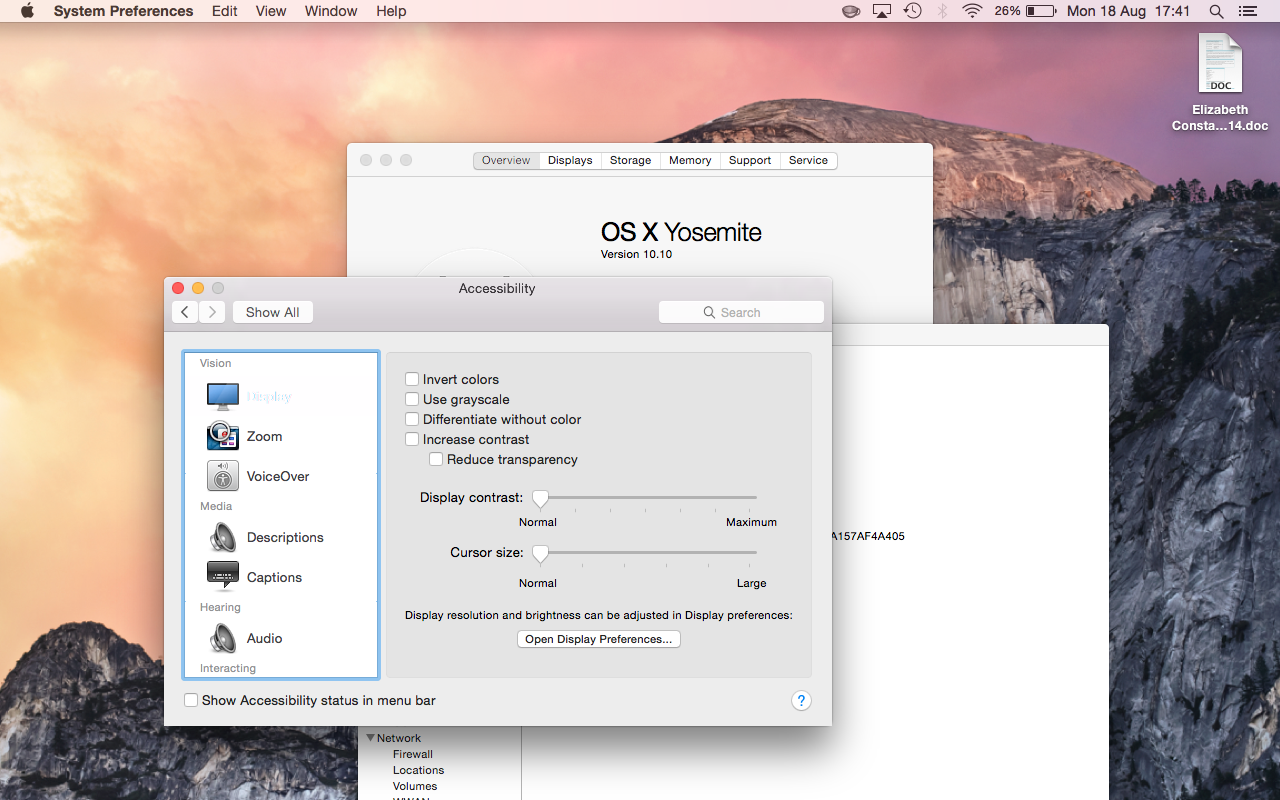Click Open Display Preferences button
The image size is (1280, 800).
(x=599, y=639)
